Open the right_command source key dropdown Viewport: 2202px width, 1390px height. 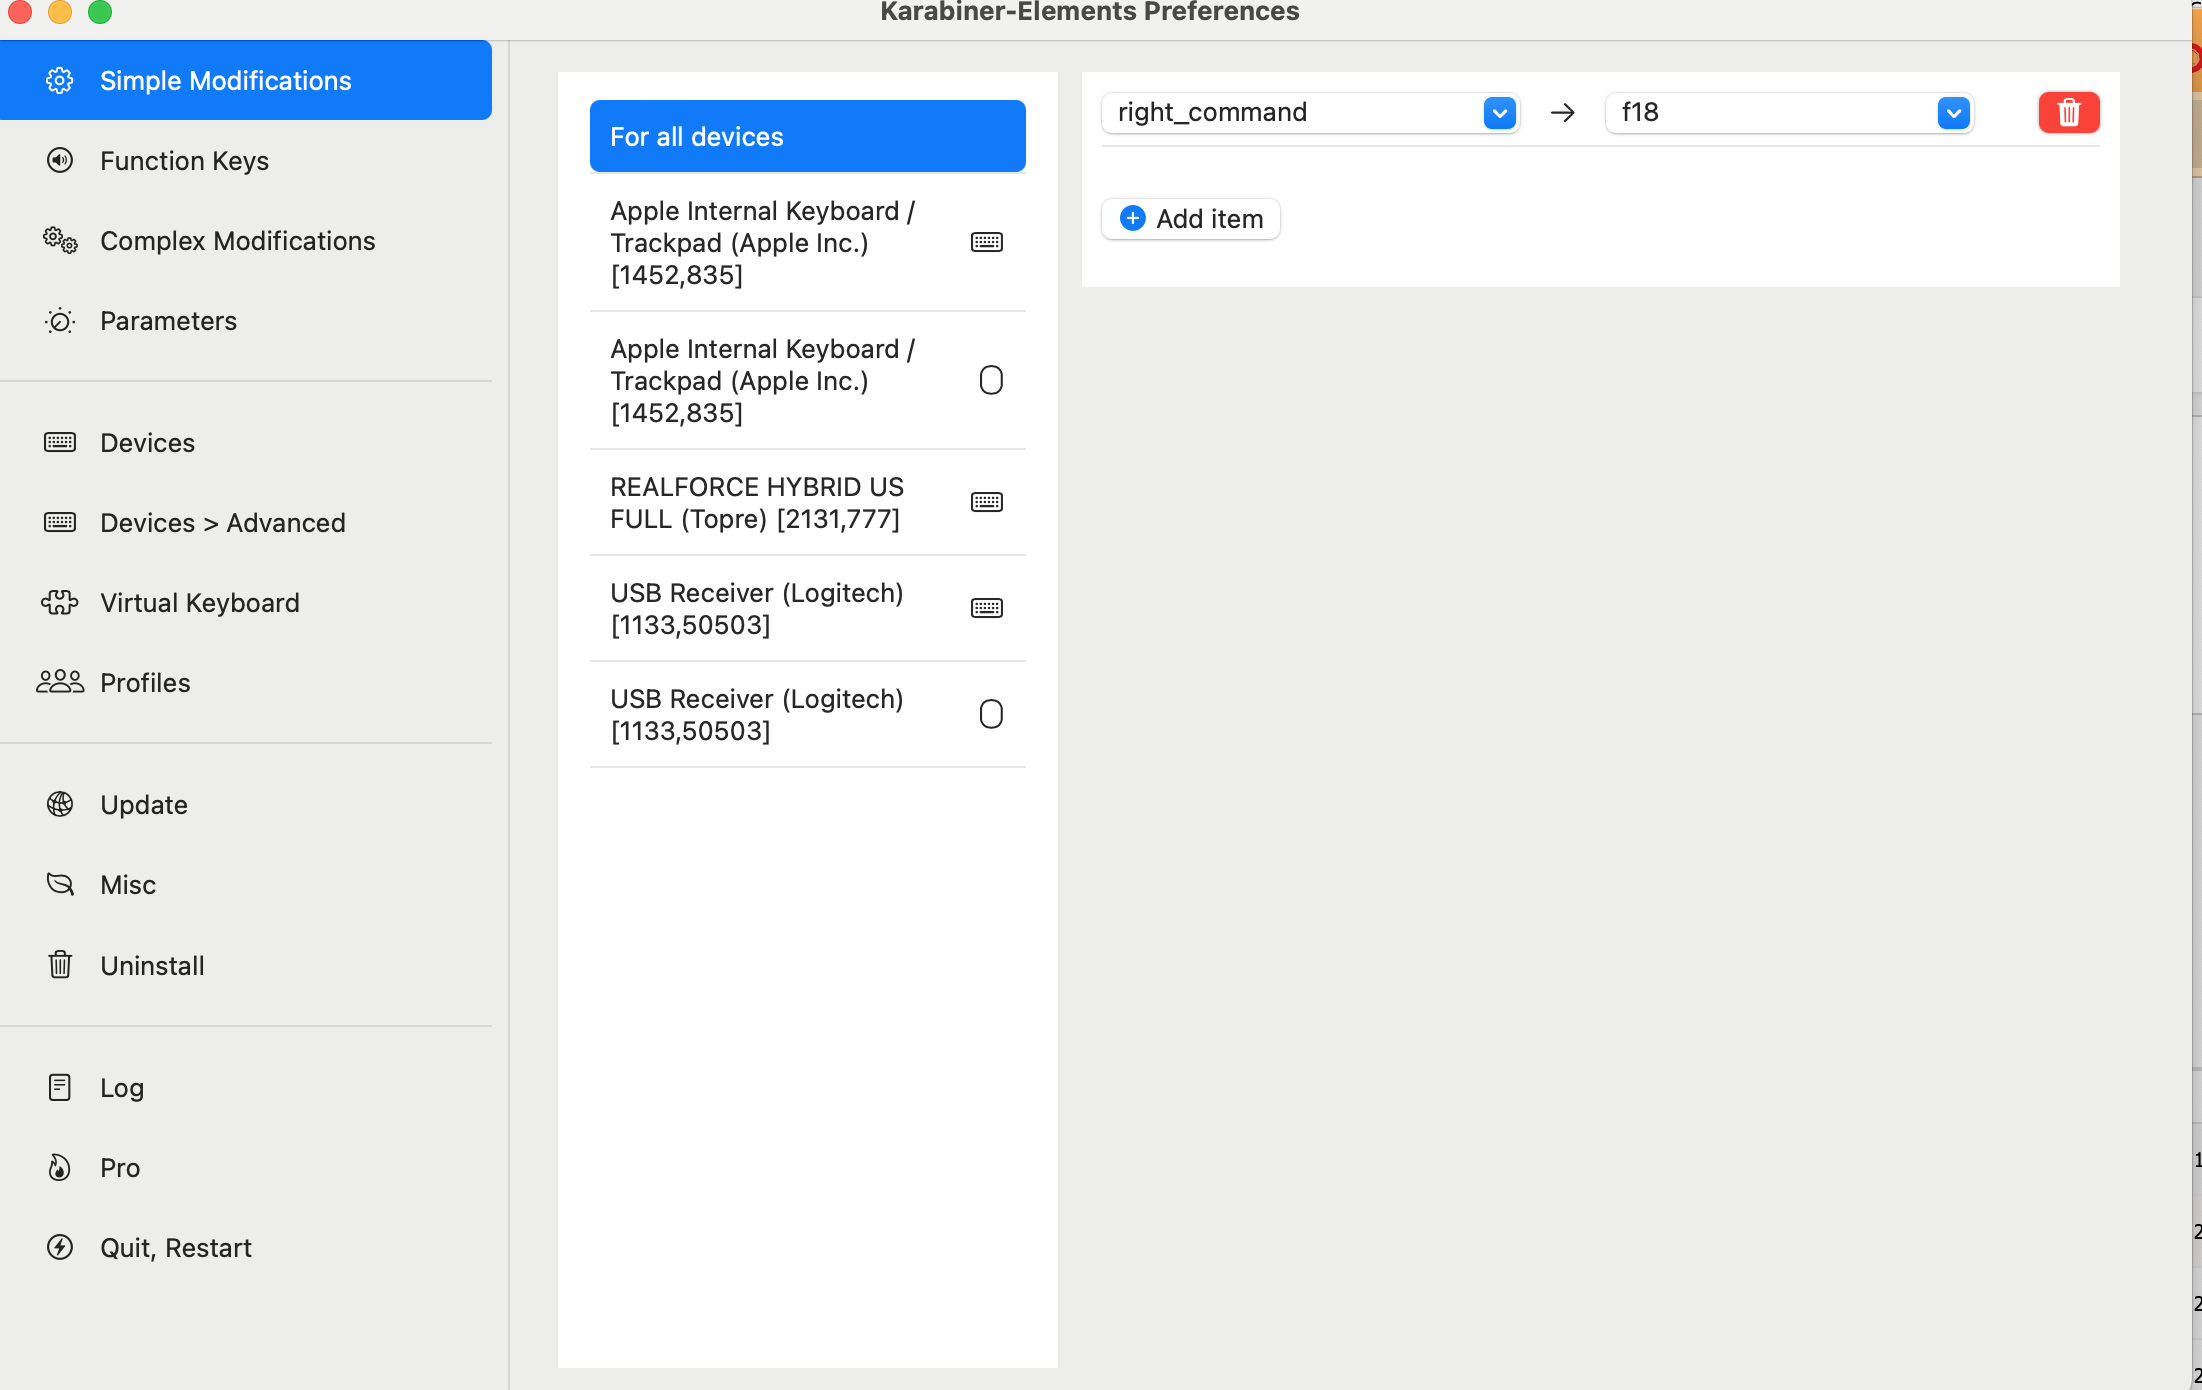pyautogui.click(x=1499, y=113)
